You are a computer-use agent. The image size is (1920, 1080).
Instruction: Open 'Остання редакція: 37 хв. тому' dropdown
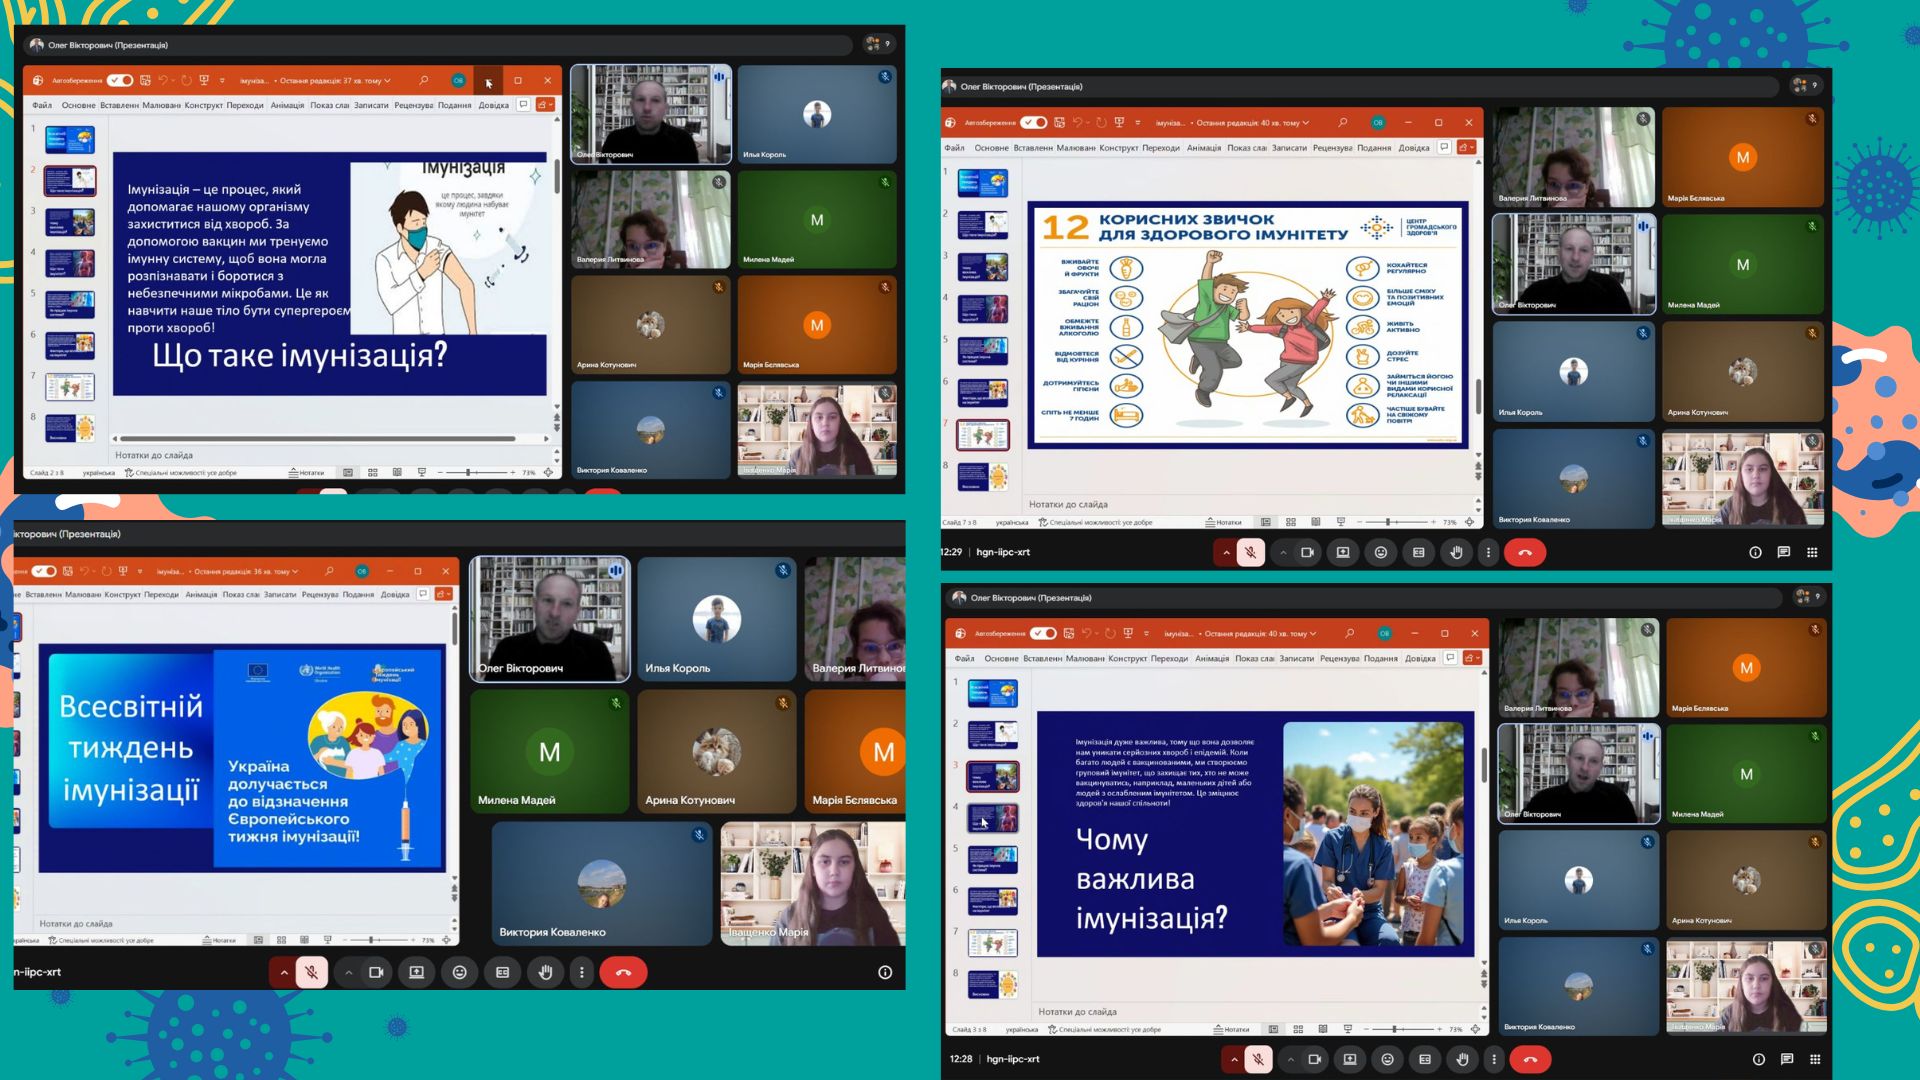click(335, 81)
